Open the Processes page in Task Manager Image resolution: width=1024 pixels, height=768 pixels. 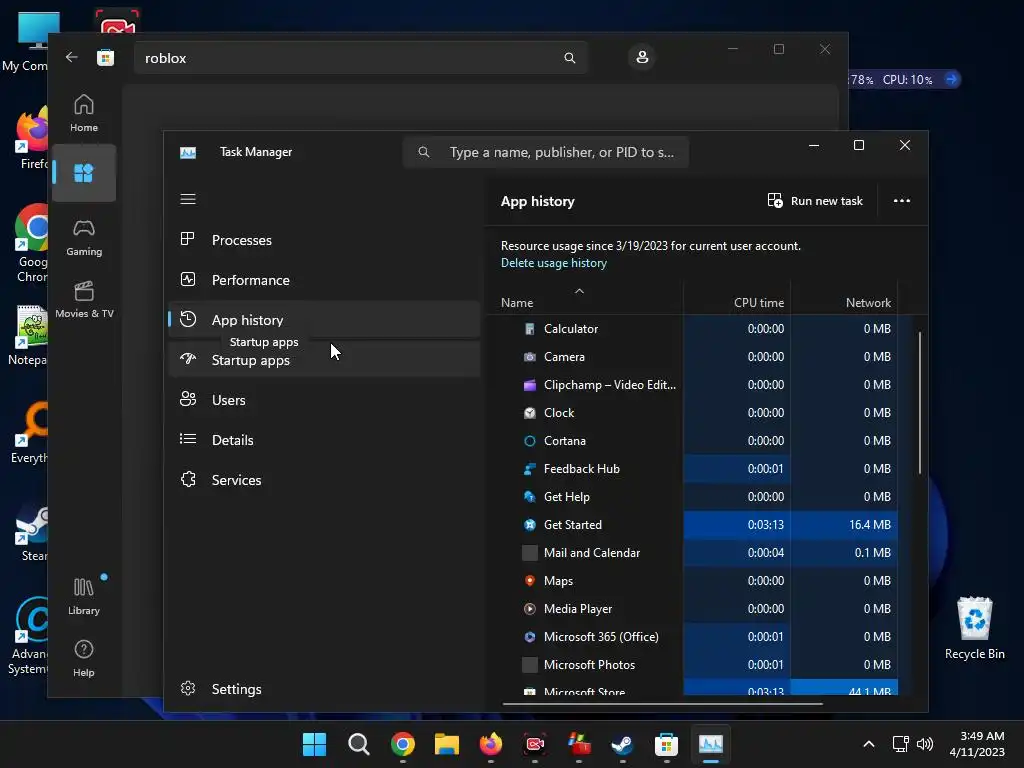(x=324, y=240)
